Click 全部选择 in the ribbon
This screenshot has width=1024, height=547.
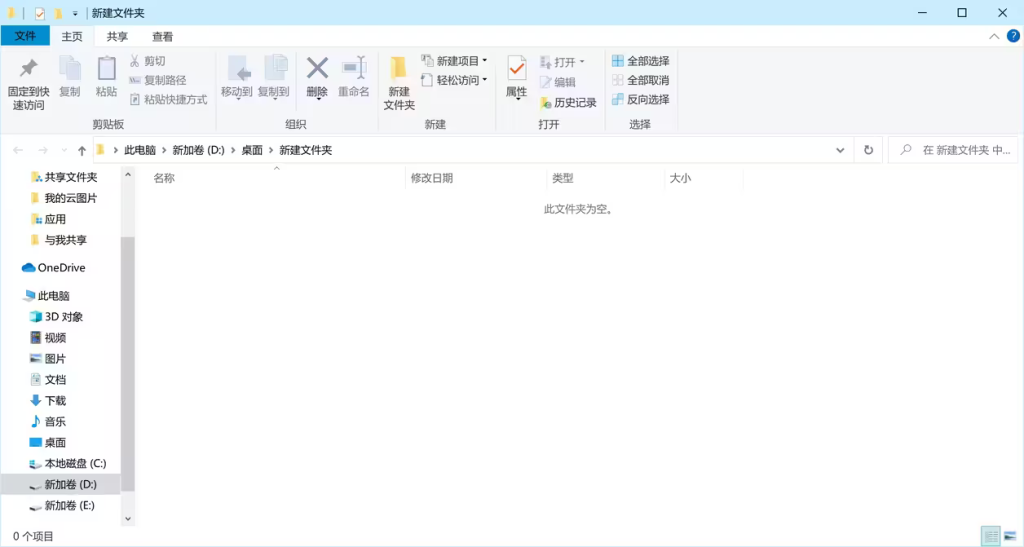pyautogui.click(x=641, y=61)
